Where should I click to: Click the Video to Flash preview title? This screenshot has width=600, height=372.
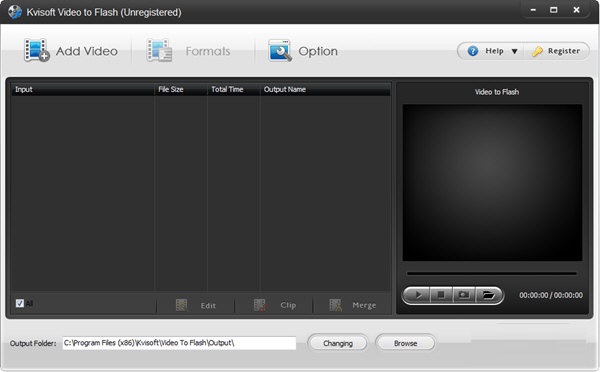497,92
